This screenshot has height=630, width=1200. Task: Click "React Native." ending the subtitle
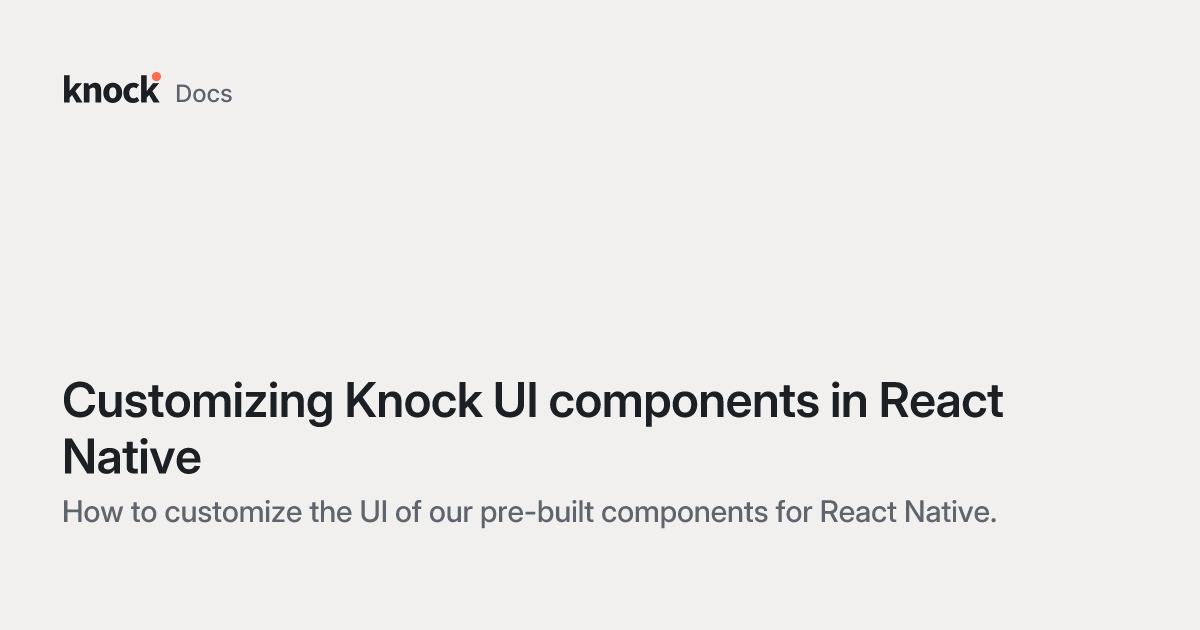[x=909, y=513]
